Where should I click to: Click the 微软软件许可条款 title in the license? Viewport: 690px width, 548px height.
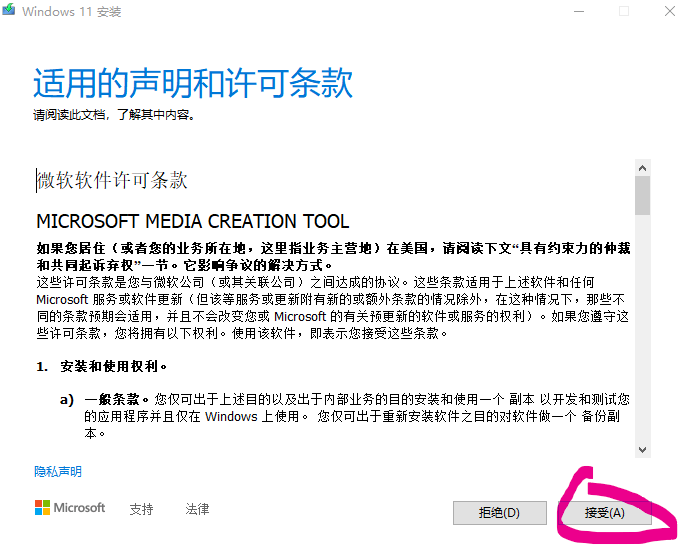point(112,180)
